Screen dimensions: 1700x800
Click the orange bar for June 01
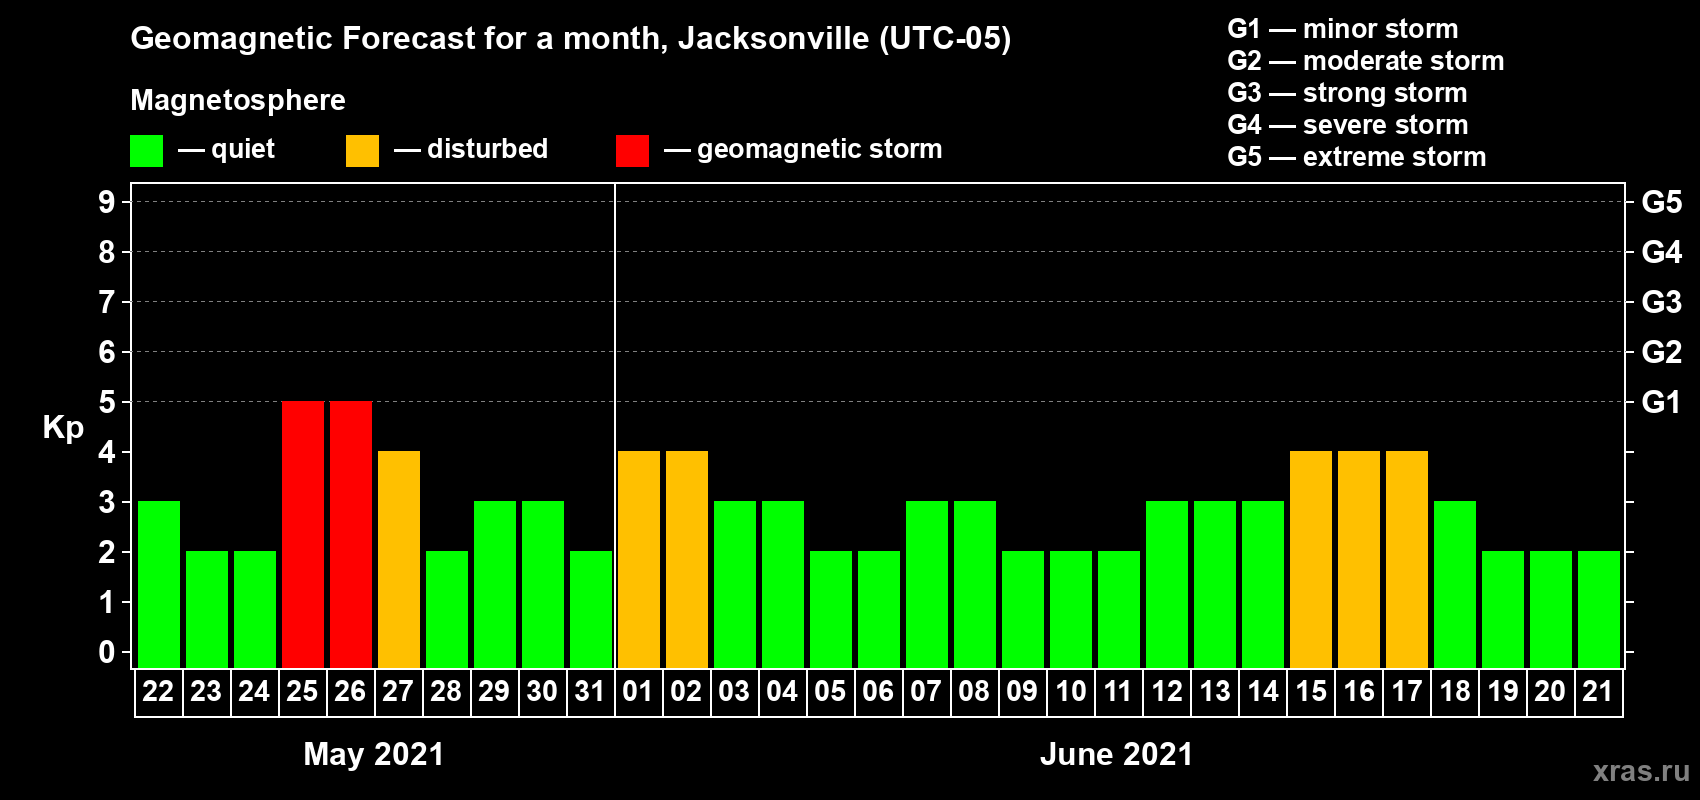click(639, 560)
